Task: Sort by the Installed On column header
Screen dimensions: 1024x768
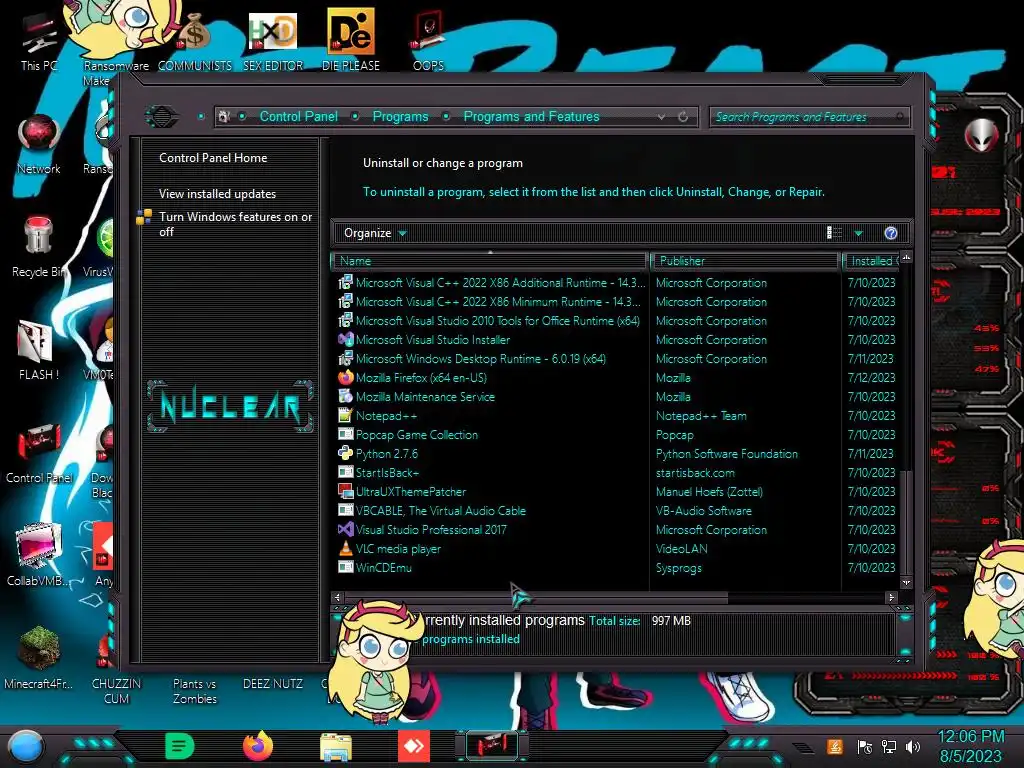Action: click(x=871, y=261)
